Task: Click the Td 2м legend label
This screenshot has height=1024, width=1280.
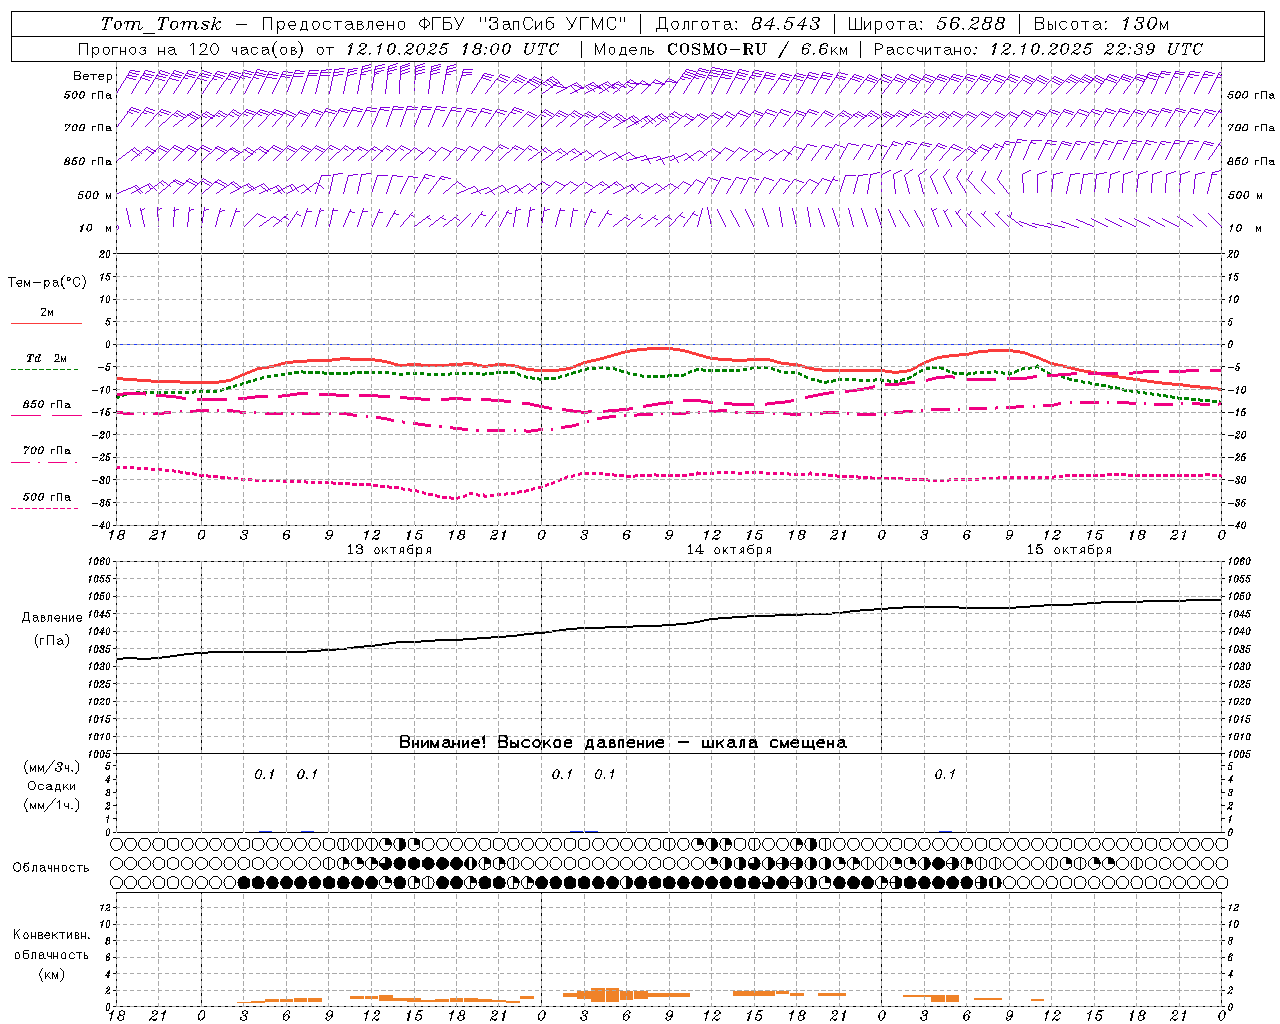Action: coord(46,358)
